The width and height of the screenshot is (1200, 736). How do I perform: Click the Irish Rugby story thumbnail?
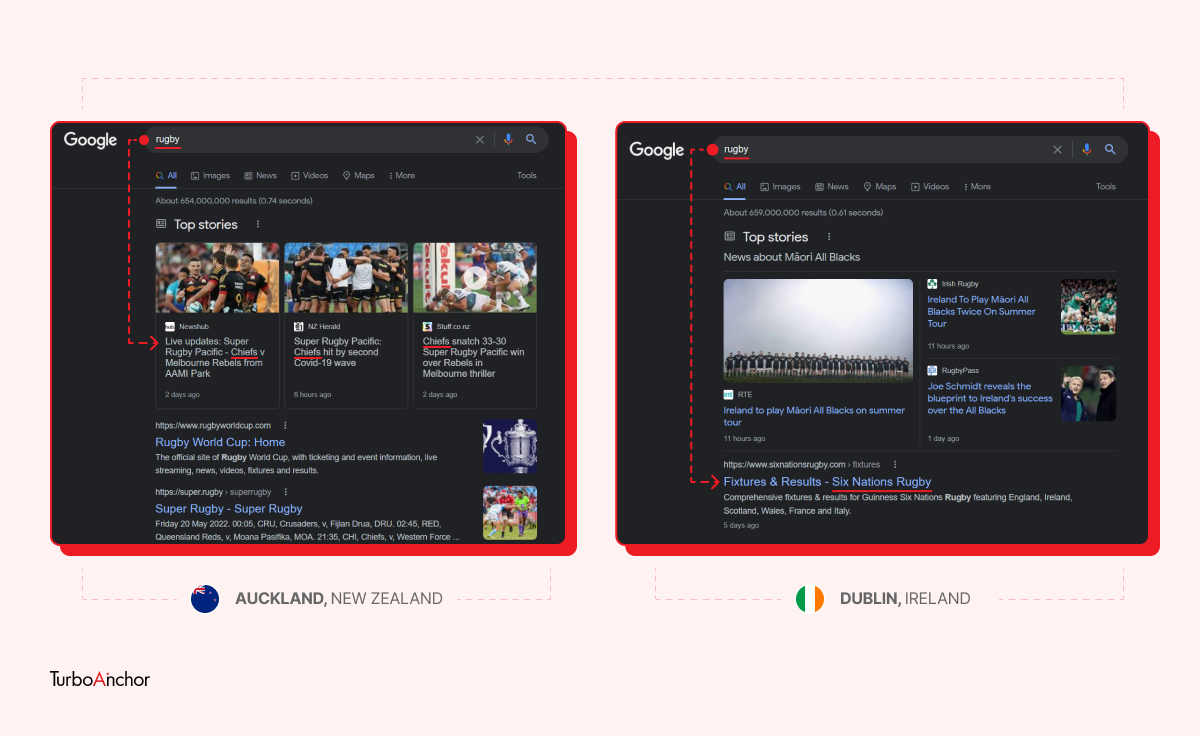(1088, 306)
